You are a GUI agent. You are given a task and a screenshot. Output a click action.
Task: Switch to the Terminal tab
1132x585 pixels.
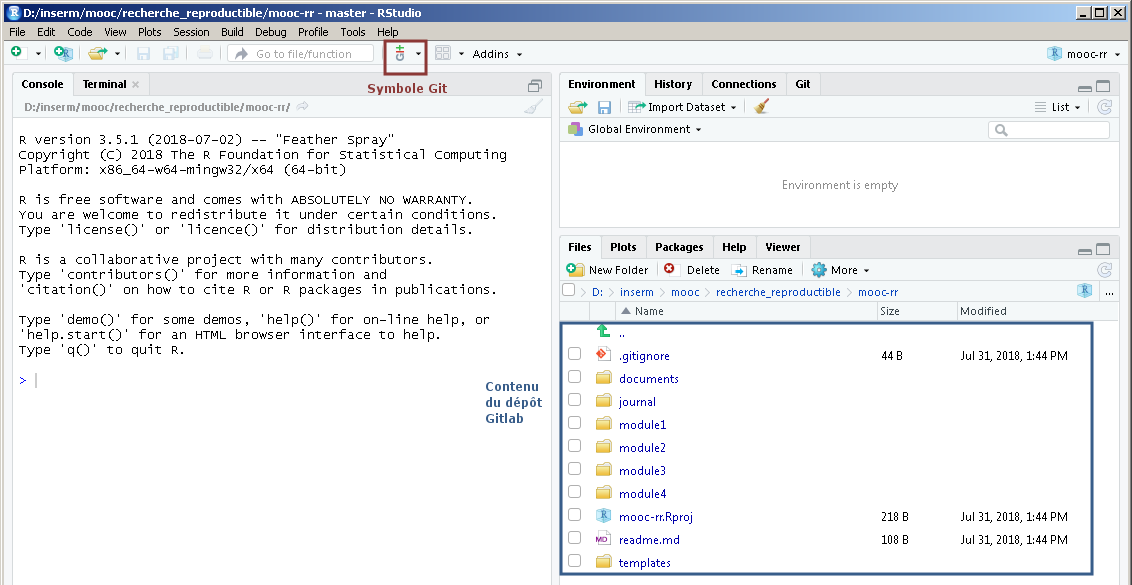pyautogui.click(x=104, y=84)
